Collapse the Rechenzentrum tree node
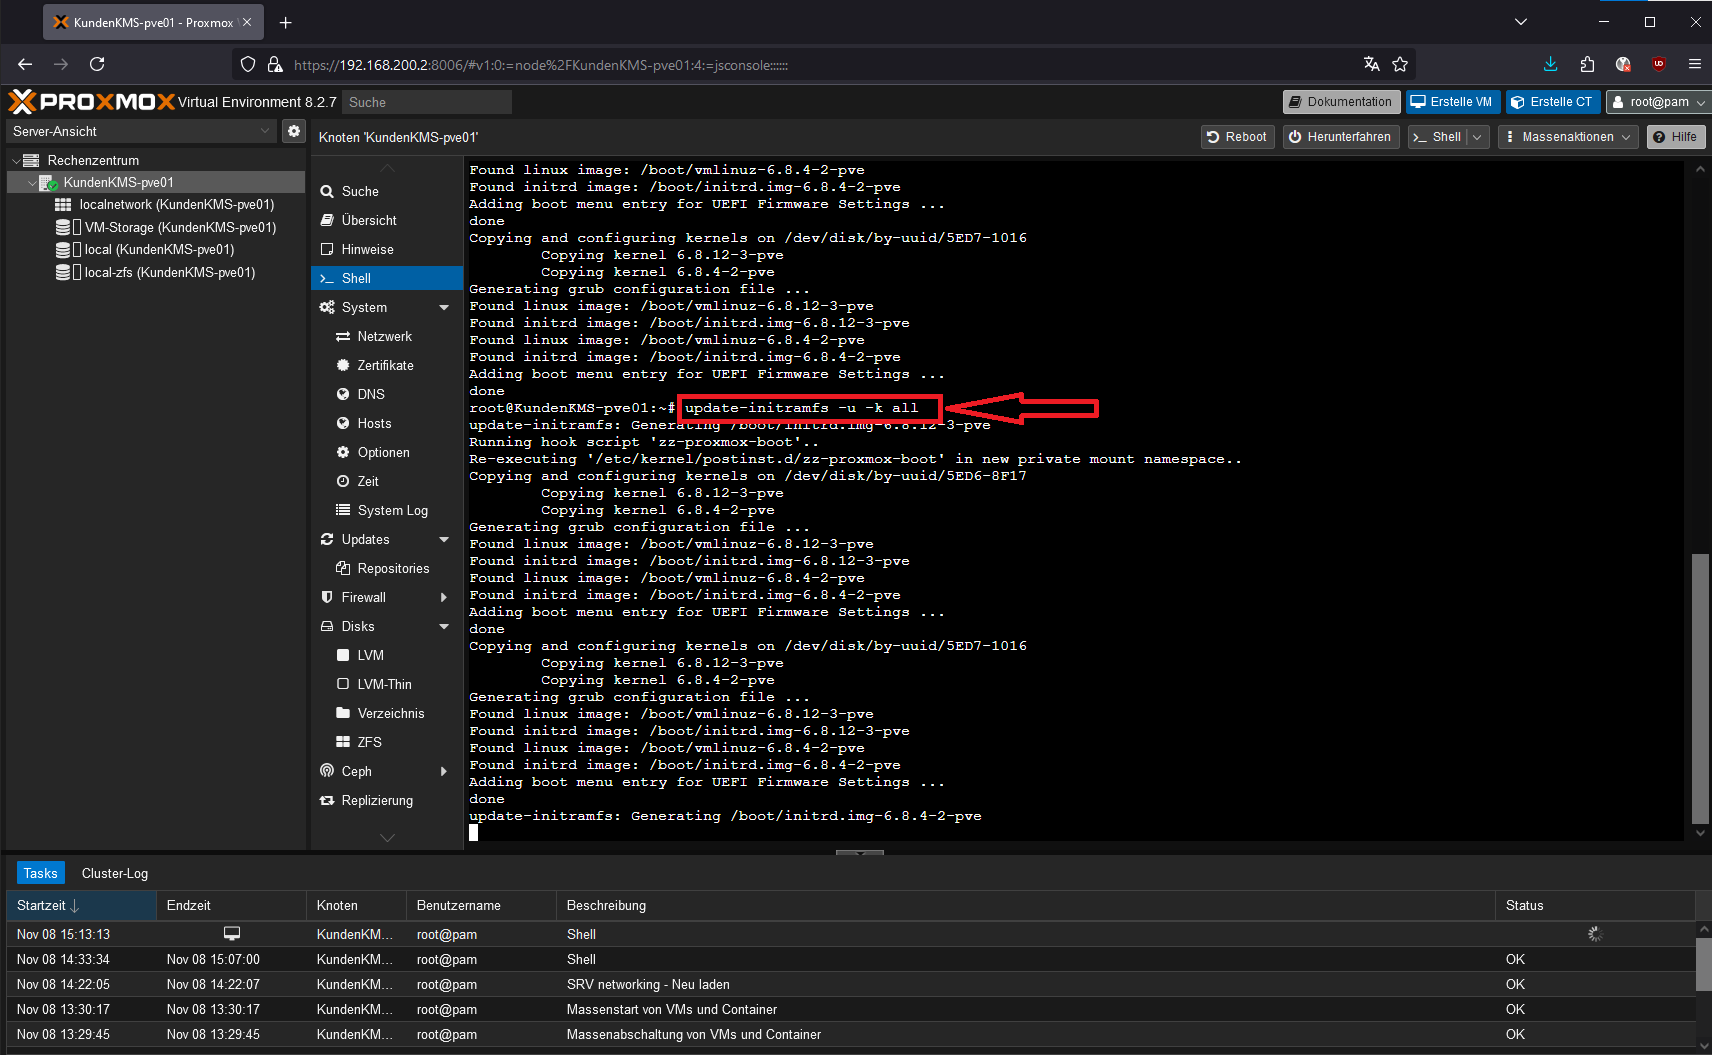 click(x=16, y=161)
